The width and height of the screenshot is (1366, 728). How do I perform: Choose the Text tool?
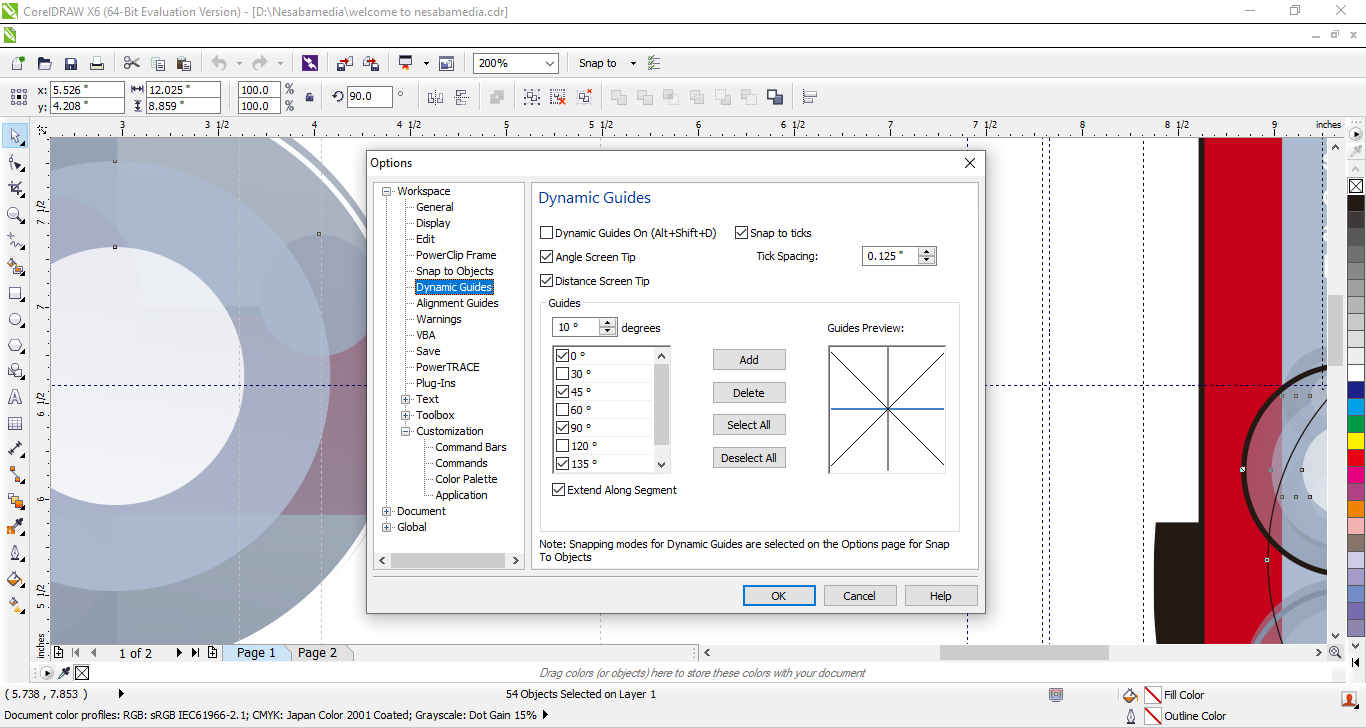(15, 397)
